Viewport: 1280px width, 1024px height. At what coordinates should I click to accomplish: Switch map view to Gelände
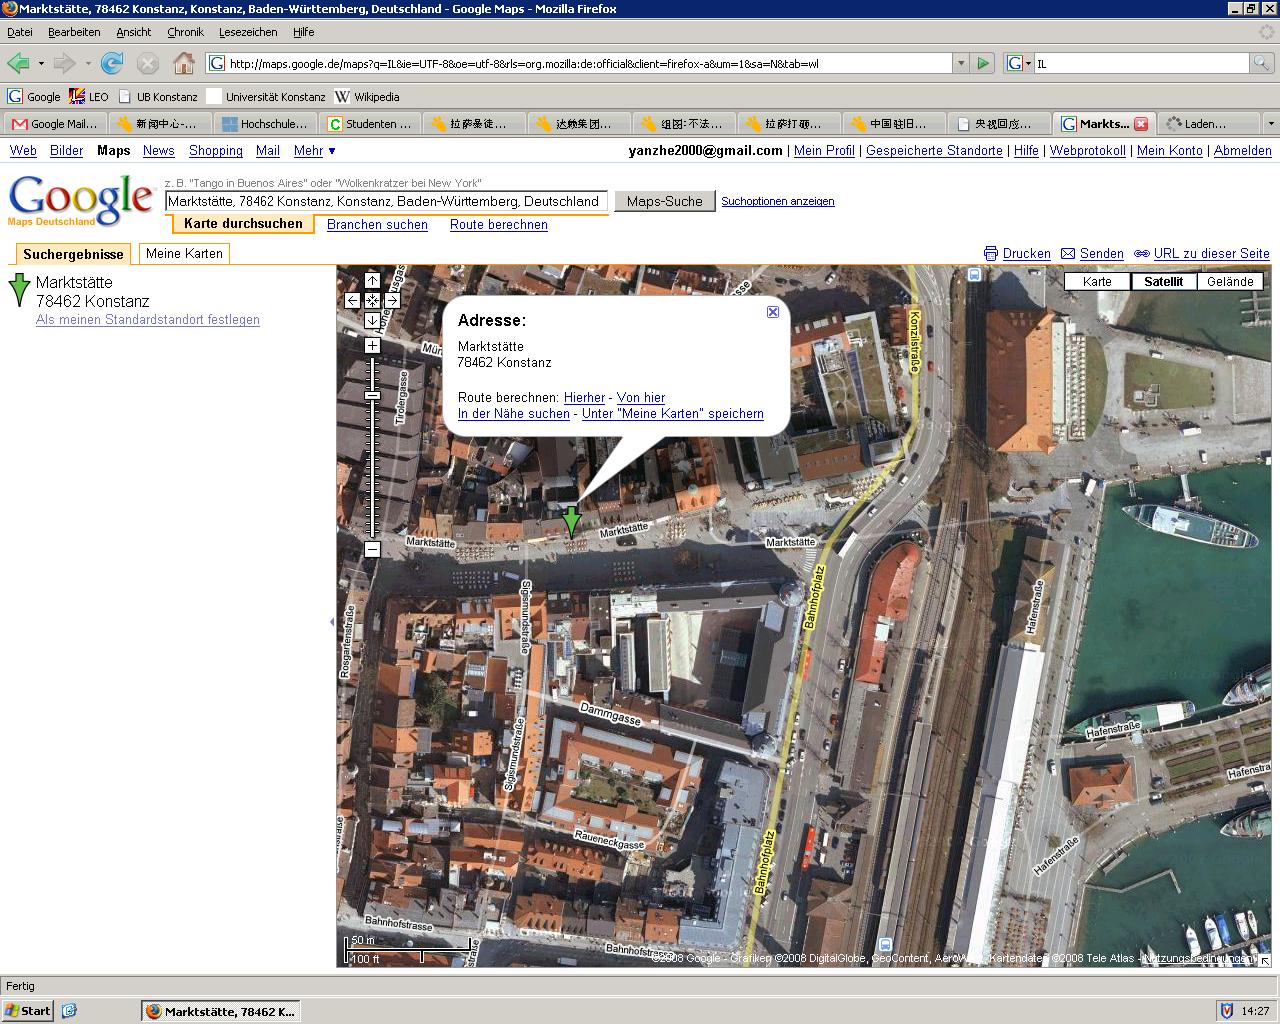pyautogui.click(x=1230, y=281)
